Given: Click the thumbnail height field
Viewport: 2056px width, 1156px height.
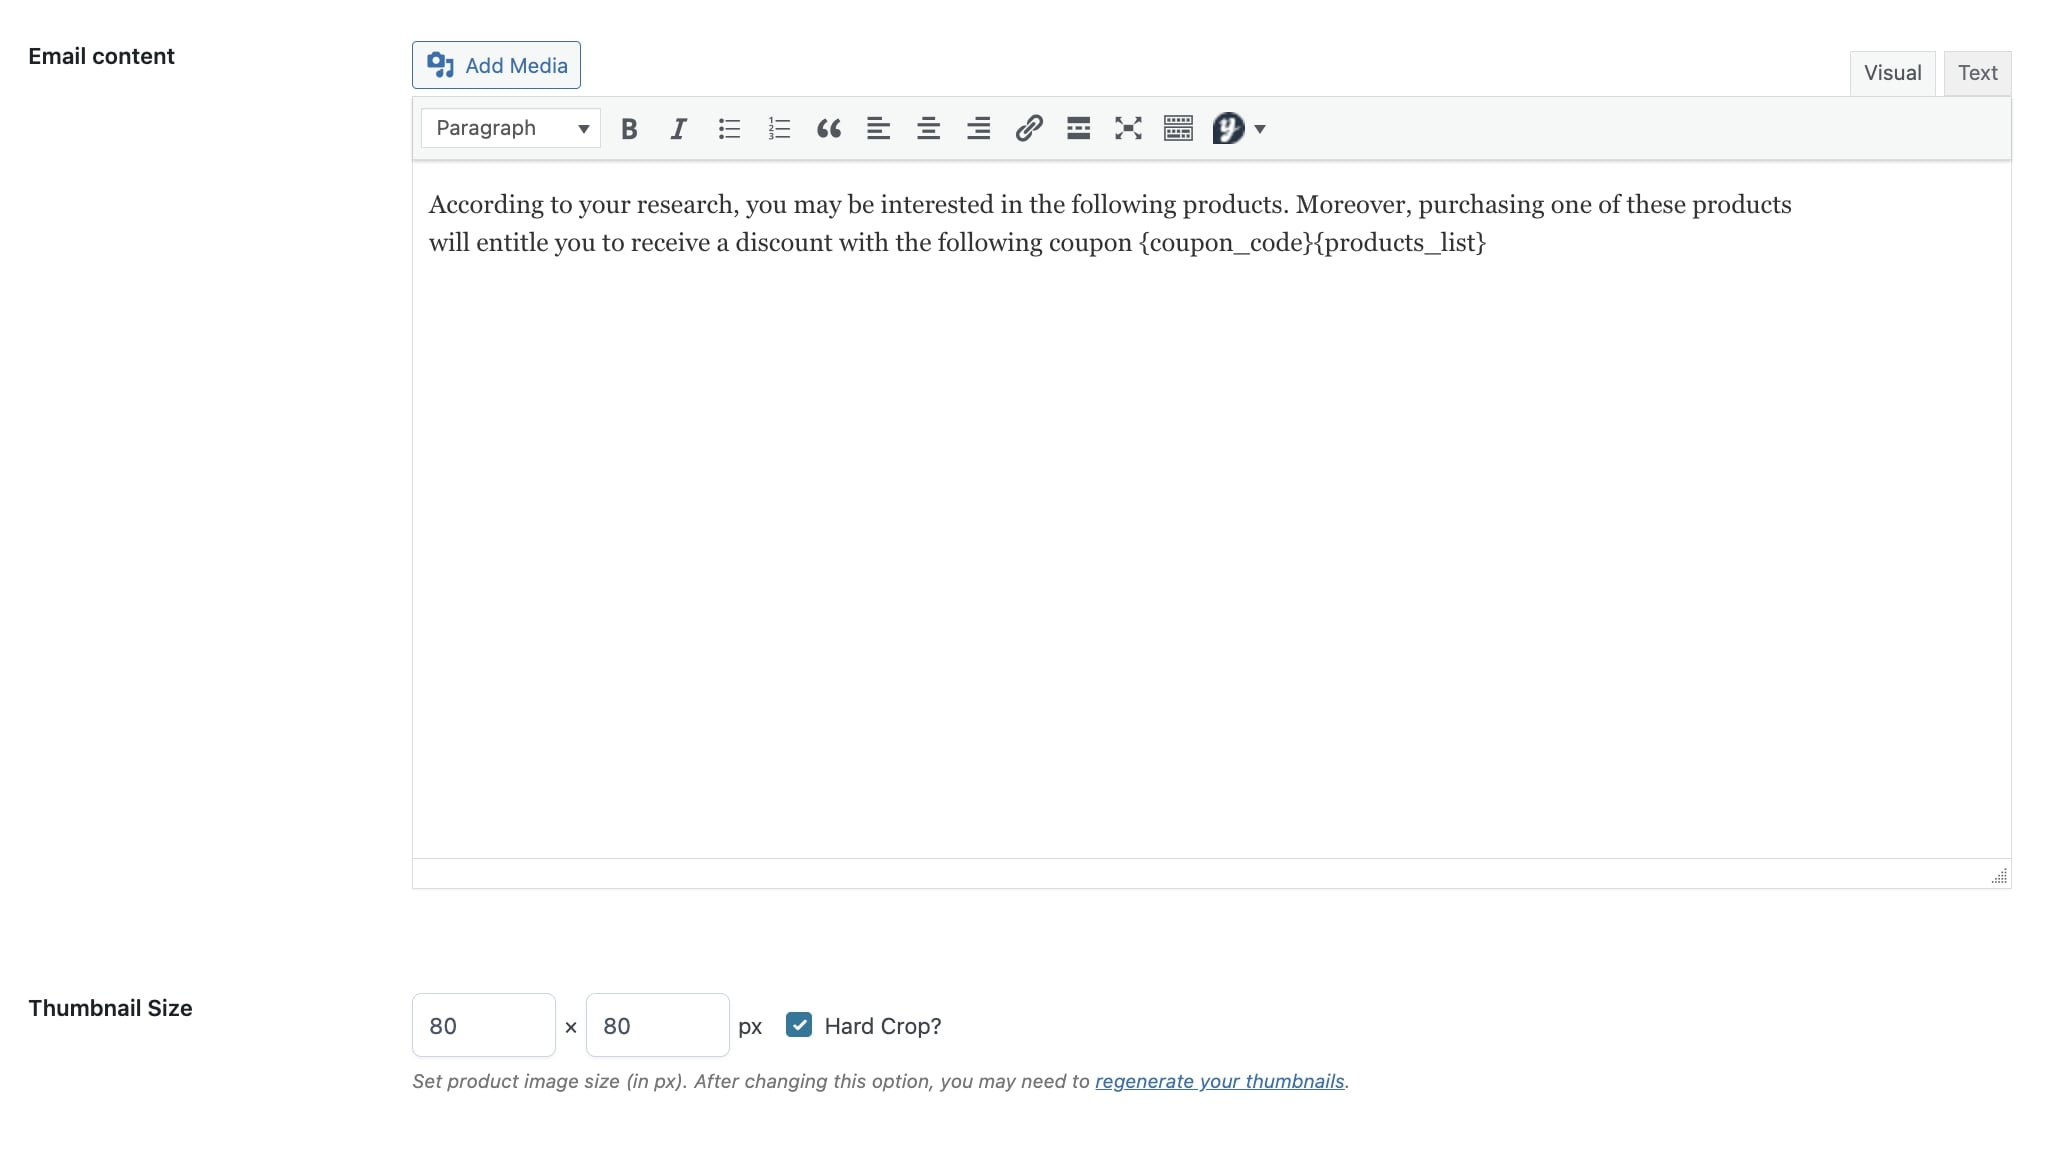Looking at the screenshot, I should pos(658,1025).
